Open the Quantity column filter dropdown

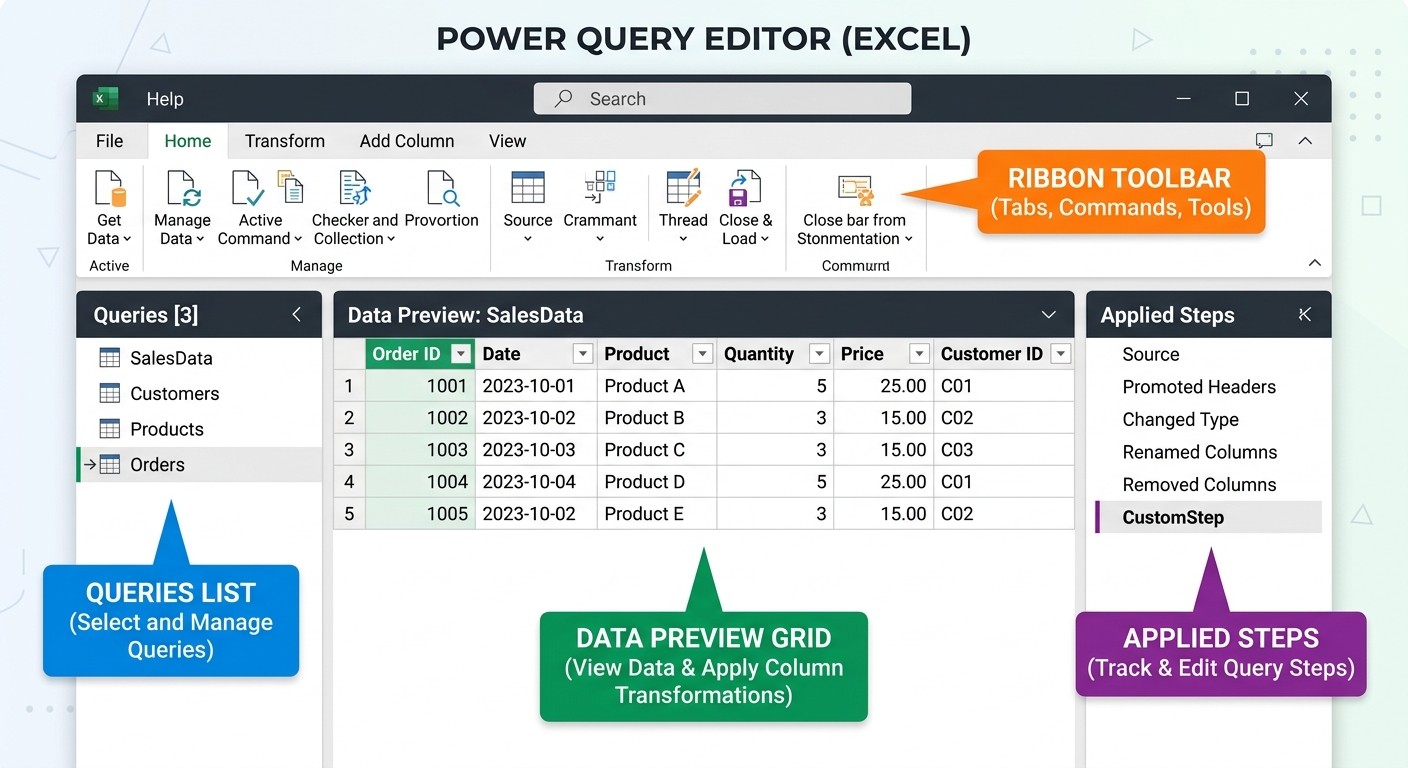pyautogui.click(x=820, y=354)
